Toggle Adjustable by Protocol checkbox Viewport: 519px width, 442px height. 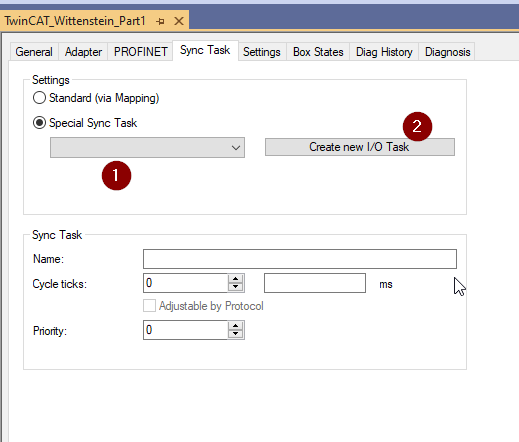149,306
